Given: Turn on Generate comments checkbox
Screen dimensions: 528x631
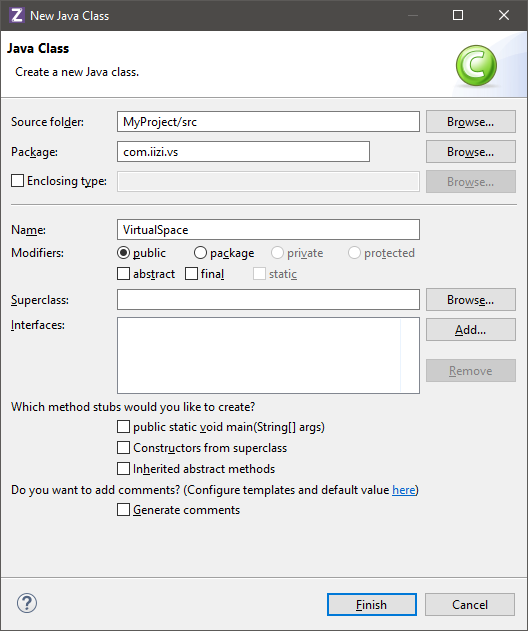Looking at the screenshot, I should 124,509.
